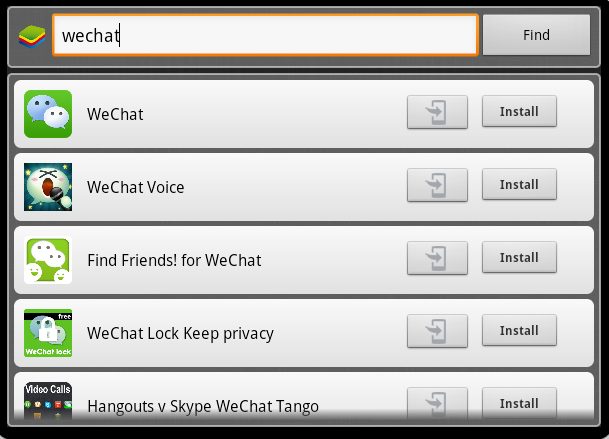Select the WeChat Voice result title

click(x=136, y=187)
